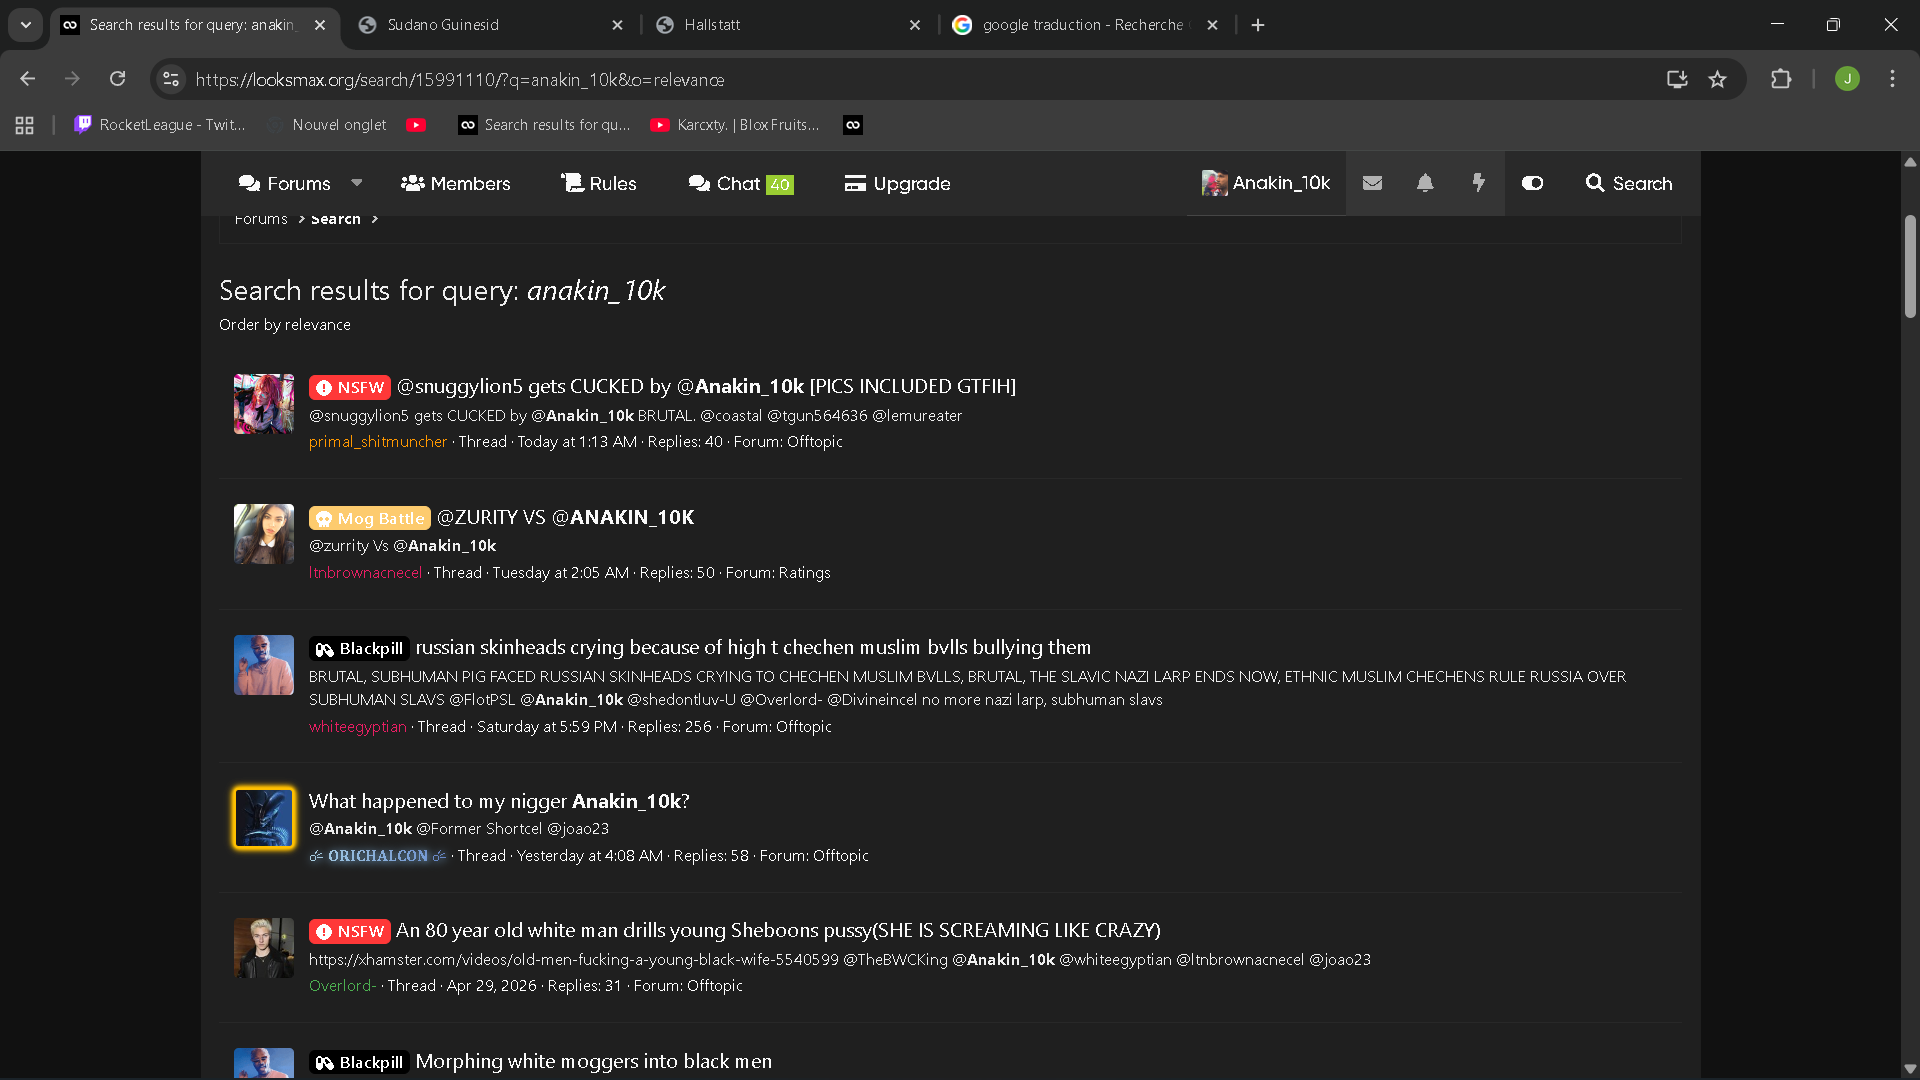Open the browser extensions puzzle icon
Viewport: 1920px width, 1080px height.
pyautogui.click(x=1781, y=79)
